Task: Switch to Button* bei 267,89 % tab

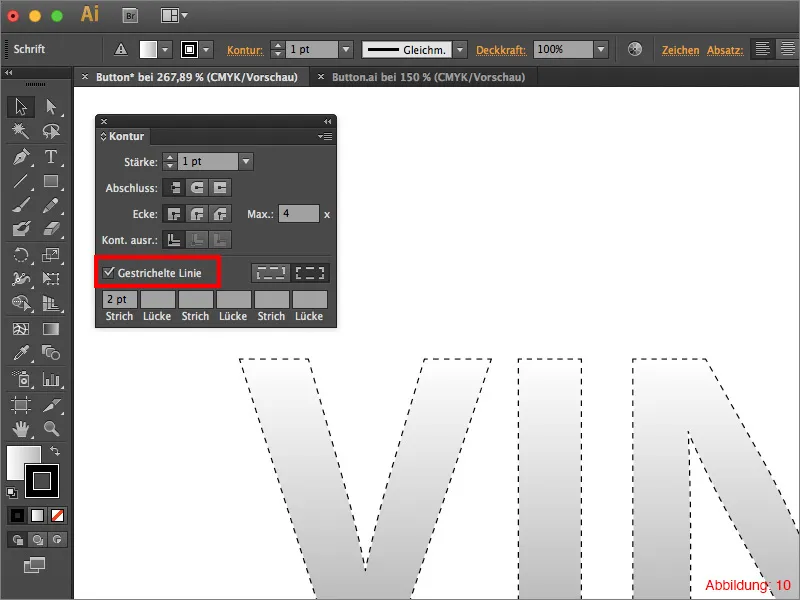Action: [x=196, y=77]
